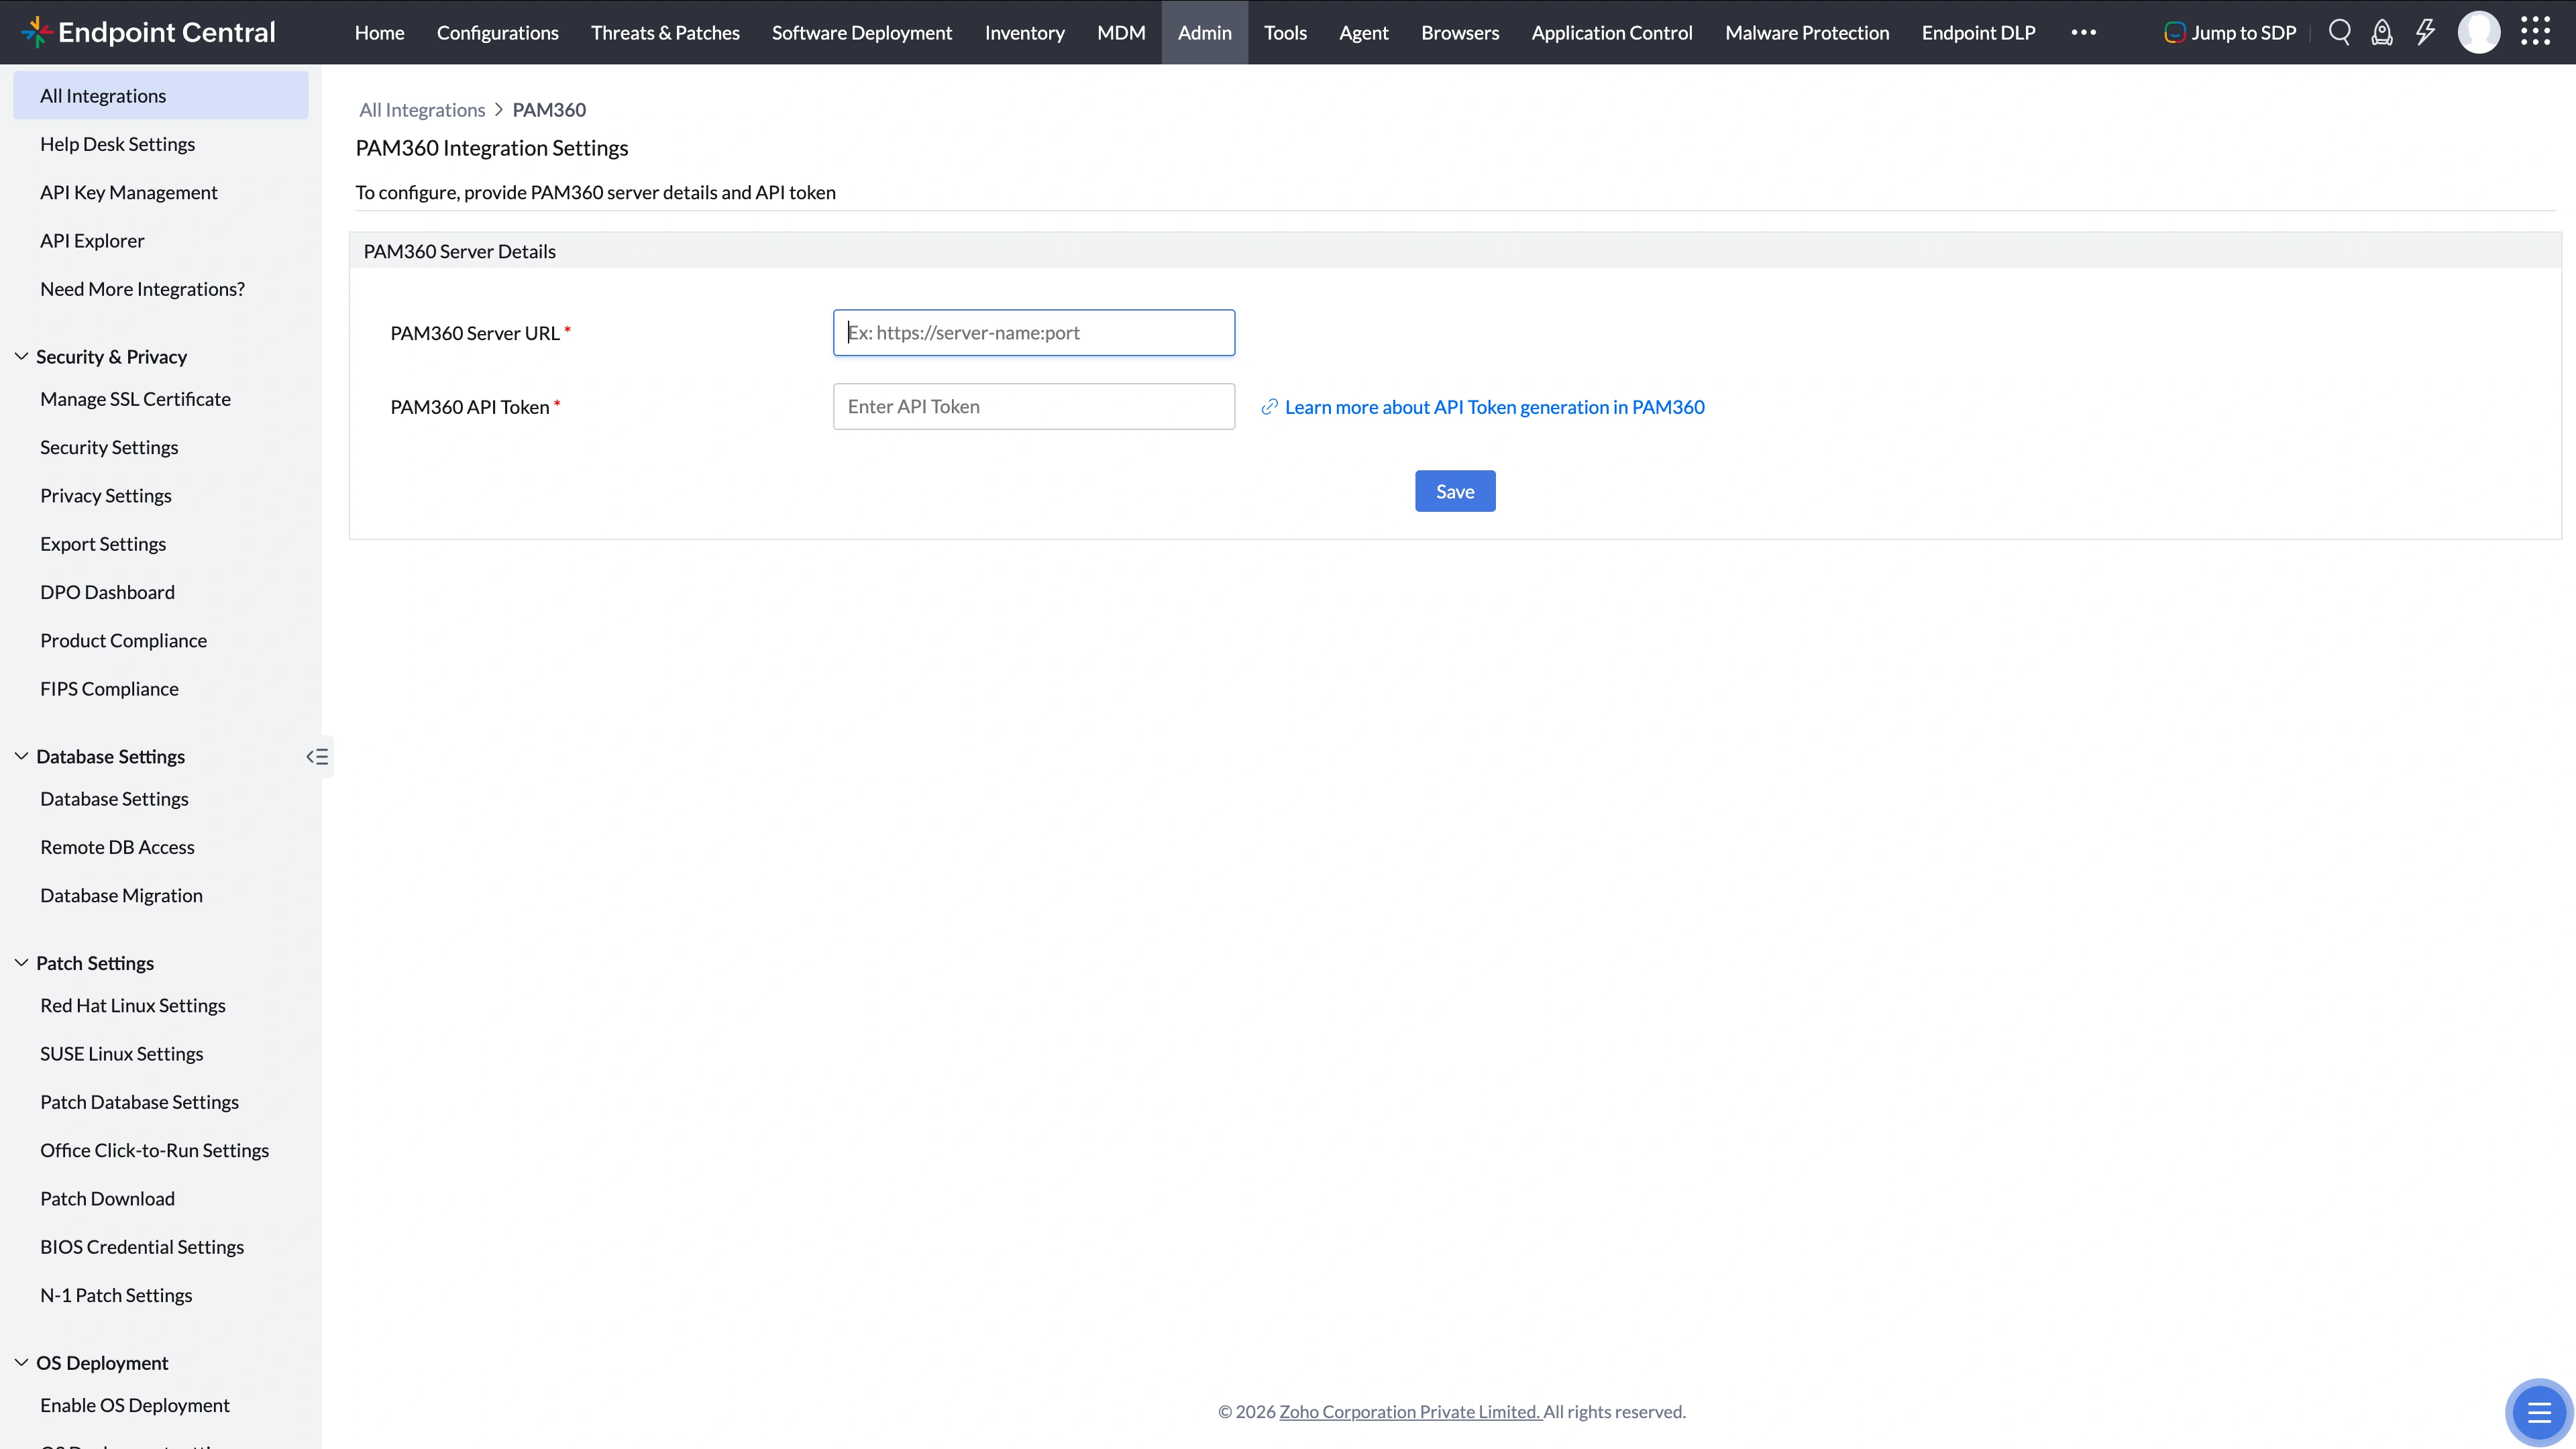Image resolution: width=2576 pixels, height=1449 pixels.
Task: Show more modules via the ellipsis
Action: click(x=2083, y=32)
